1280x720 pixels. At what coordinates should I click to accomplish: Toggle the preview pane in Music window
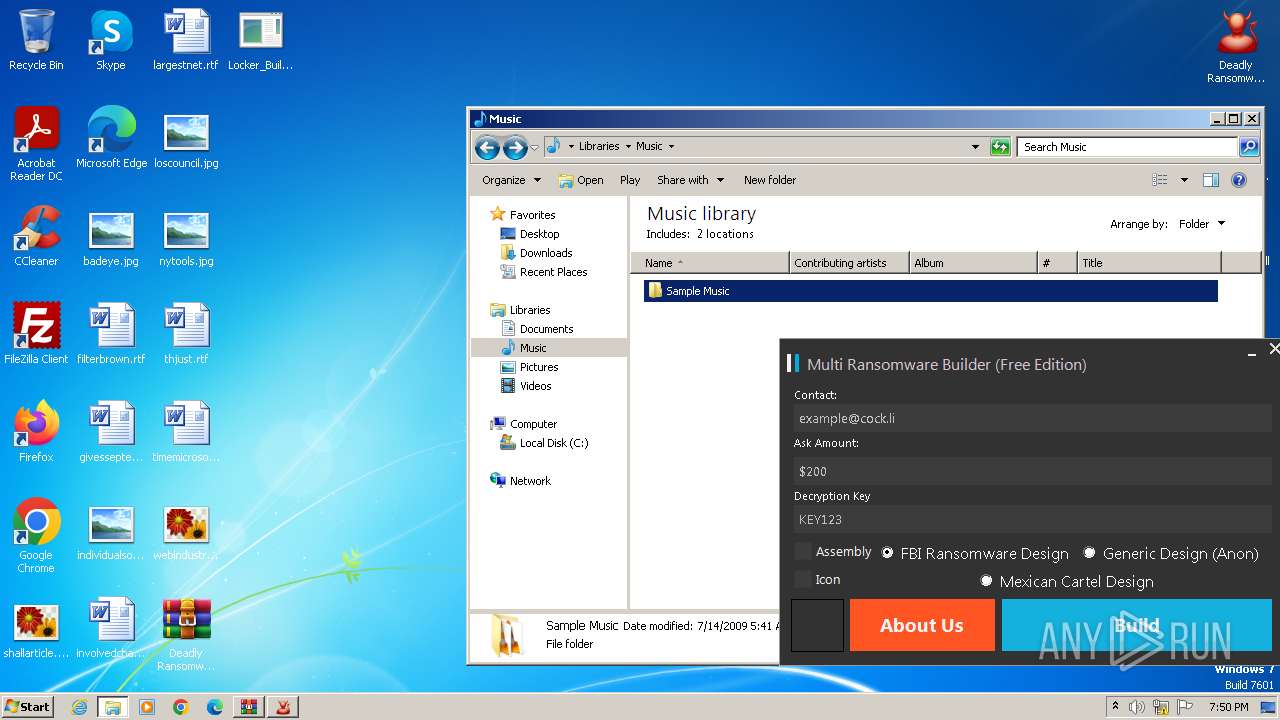(x=1211, y=180)
